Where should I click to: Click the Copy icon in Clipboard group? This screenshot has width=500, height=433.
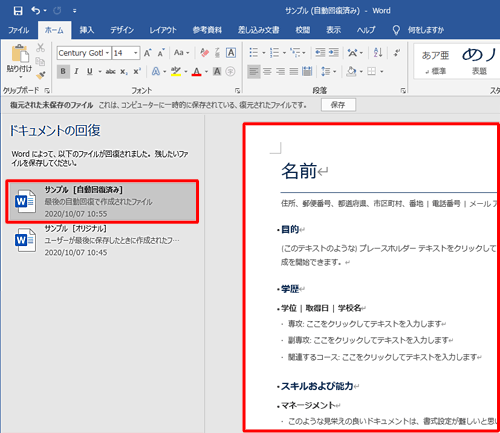pyautogui.click(x=40, y=62)
